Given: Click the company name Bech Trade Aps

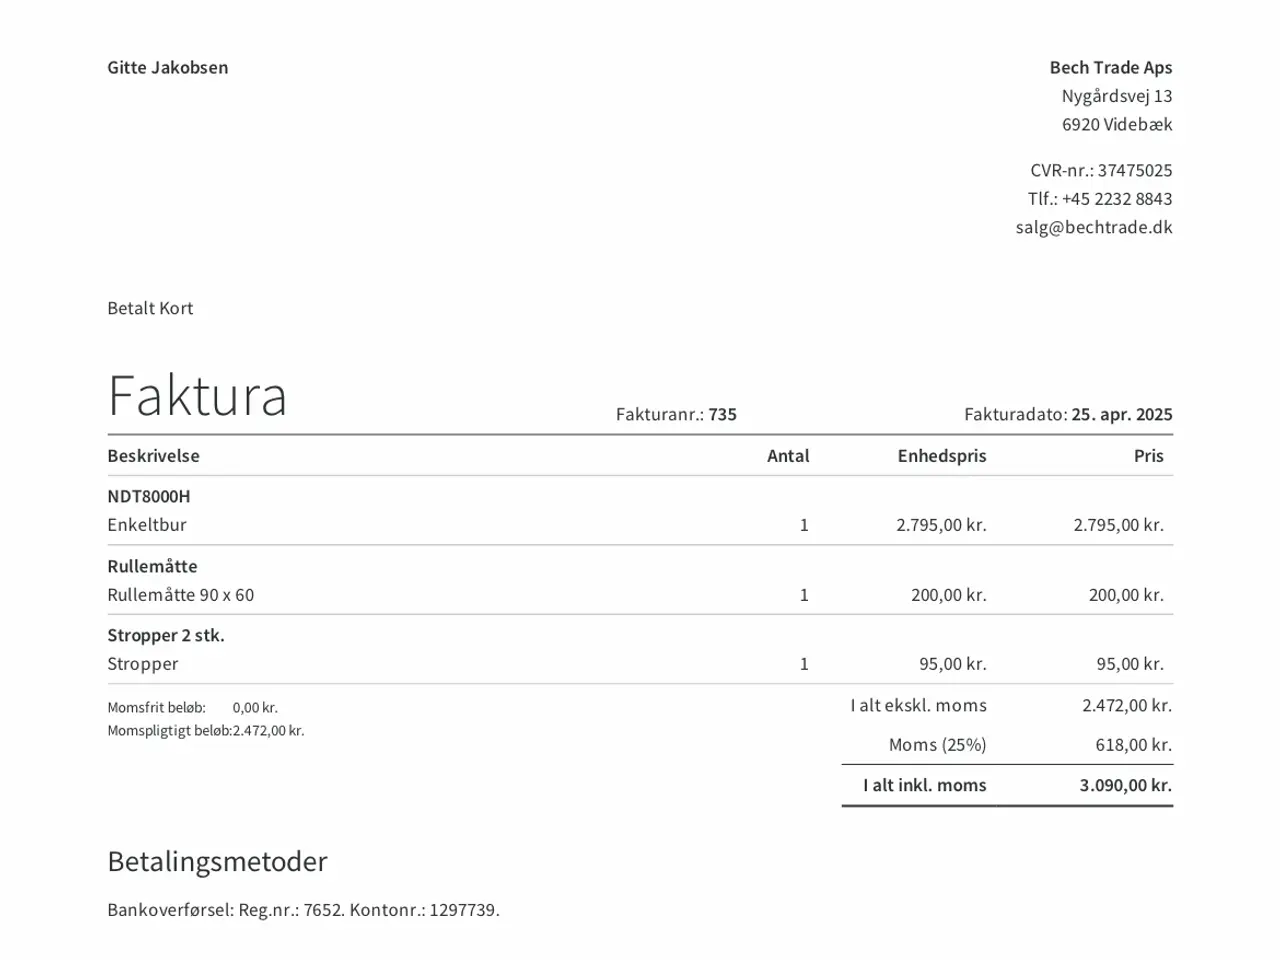Looking at the screenshot, I should click(1111, 68).
